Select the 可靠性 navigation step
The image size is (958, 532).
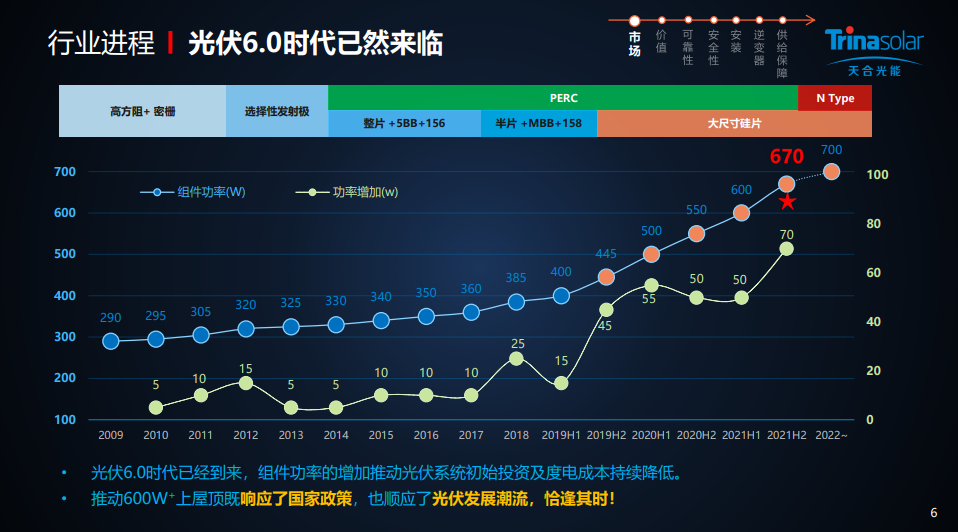(687, 47)
